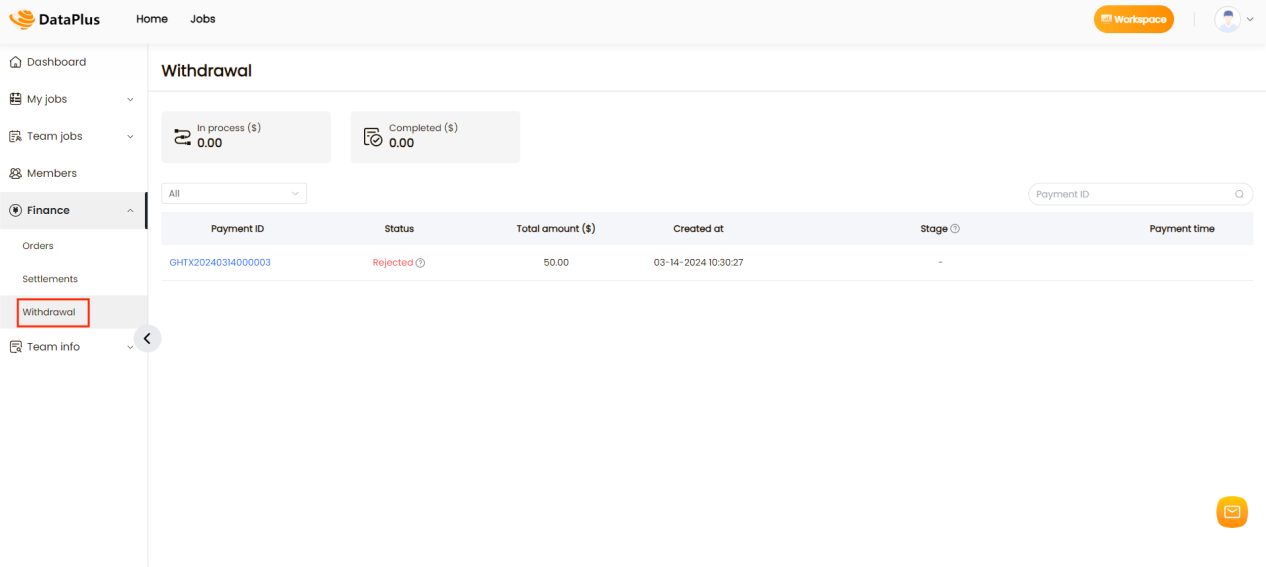Collapse the sidebar with the arrow button
Image resolution: width=1266 pixels, height=567 pixels.
pos(147,339)
